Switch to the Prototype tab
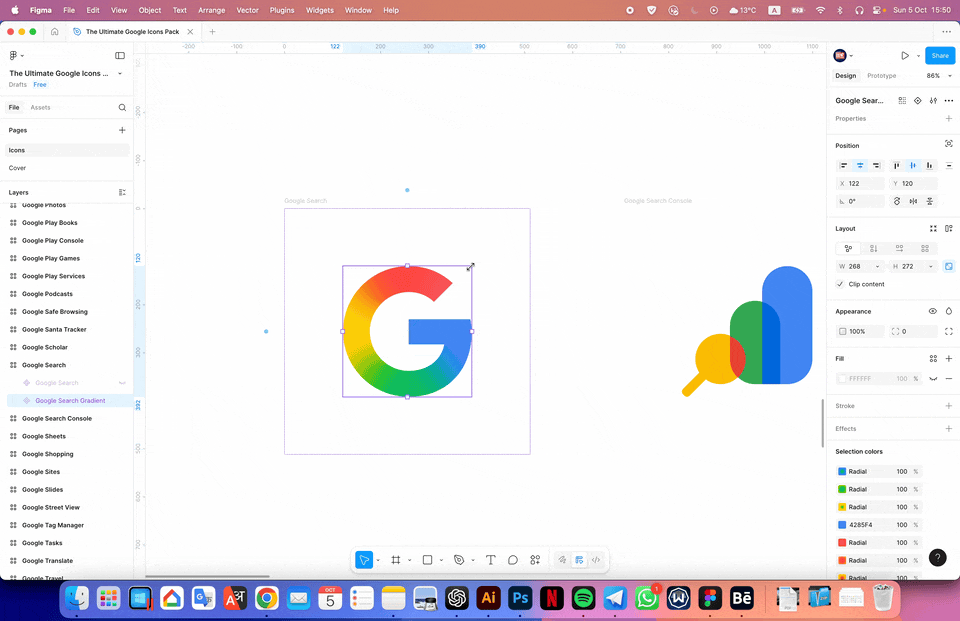The height and width of the screenshot is (621, 960). (x=881, y=76)
